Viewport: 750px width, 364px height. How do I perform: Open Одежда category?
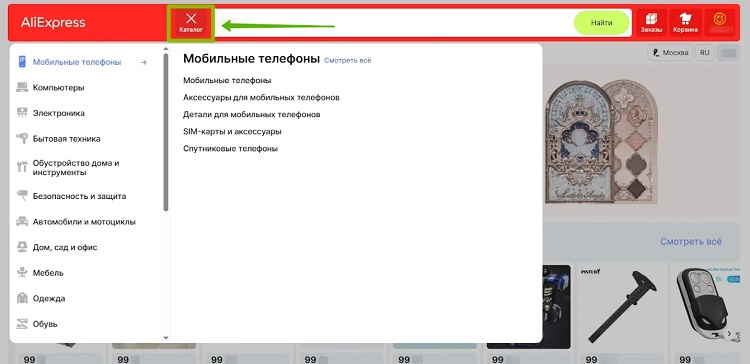pyautogui.click(x=49, y=298)
